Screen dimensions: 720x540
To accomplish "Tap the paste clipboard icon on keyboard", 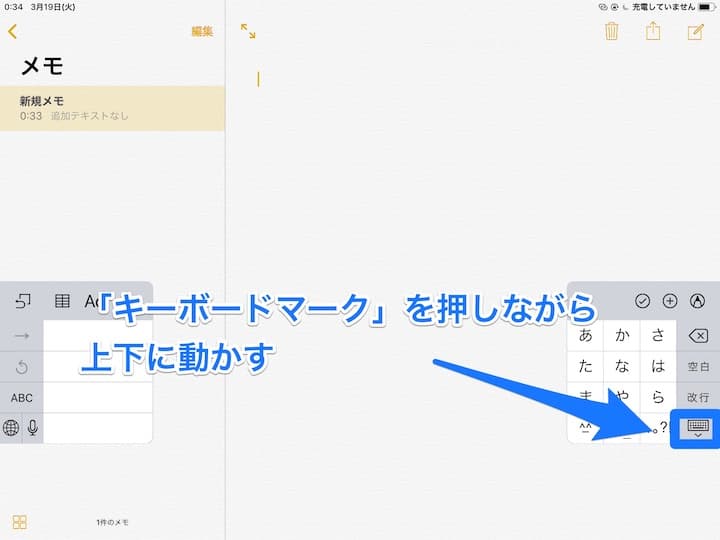I will click(23, 301).
